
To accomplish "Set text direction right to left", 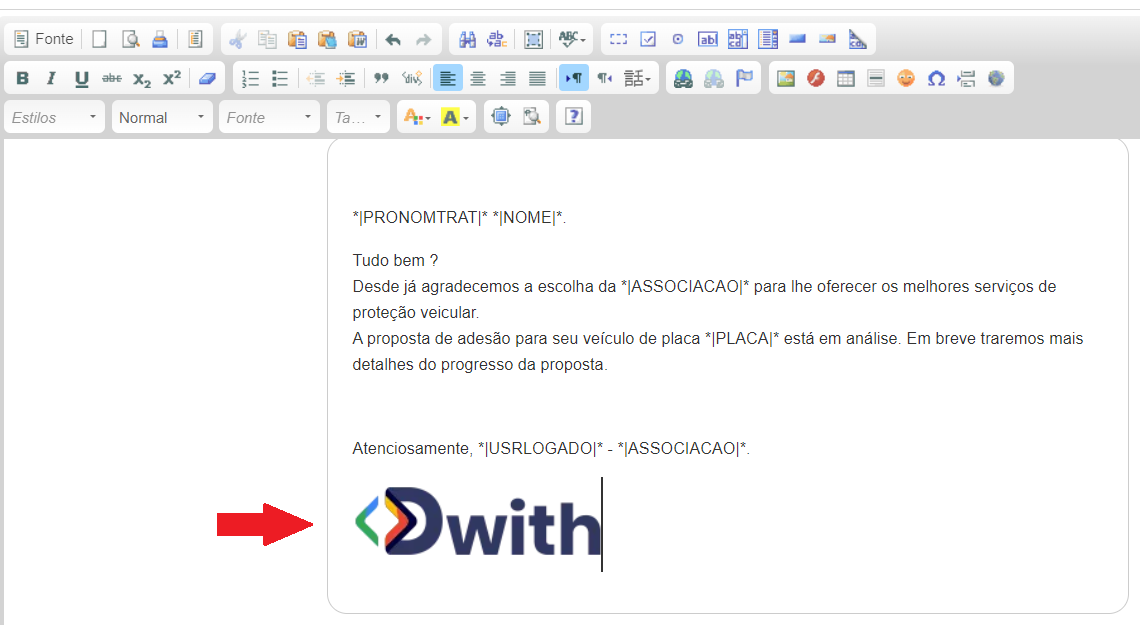I will 604,78.
